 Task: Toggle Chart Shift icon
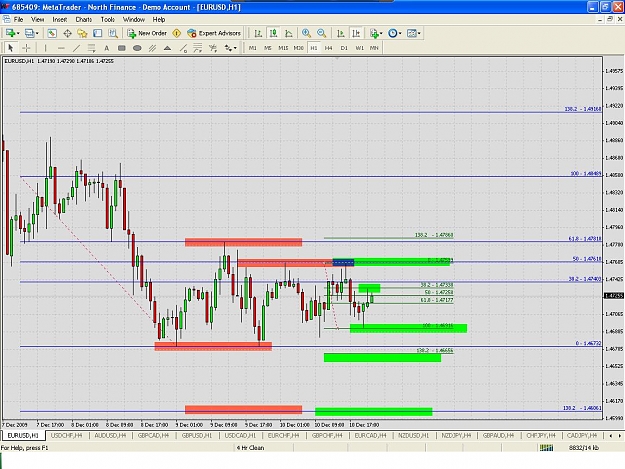coord(356,33)
